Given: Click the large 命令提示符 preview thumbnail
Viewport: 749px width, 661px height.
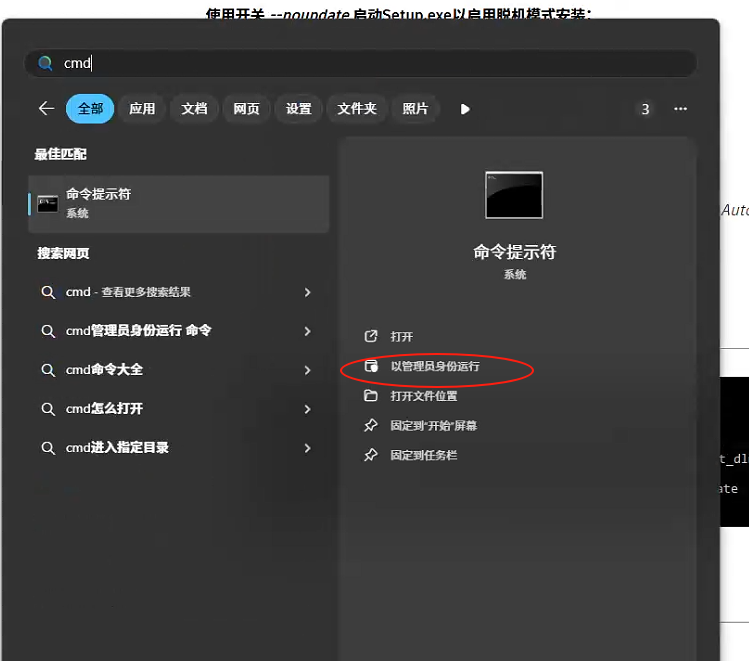Looking at the screenshot, I should pos(514,195).
